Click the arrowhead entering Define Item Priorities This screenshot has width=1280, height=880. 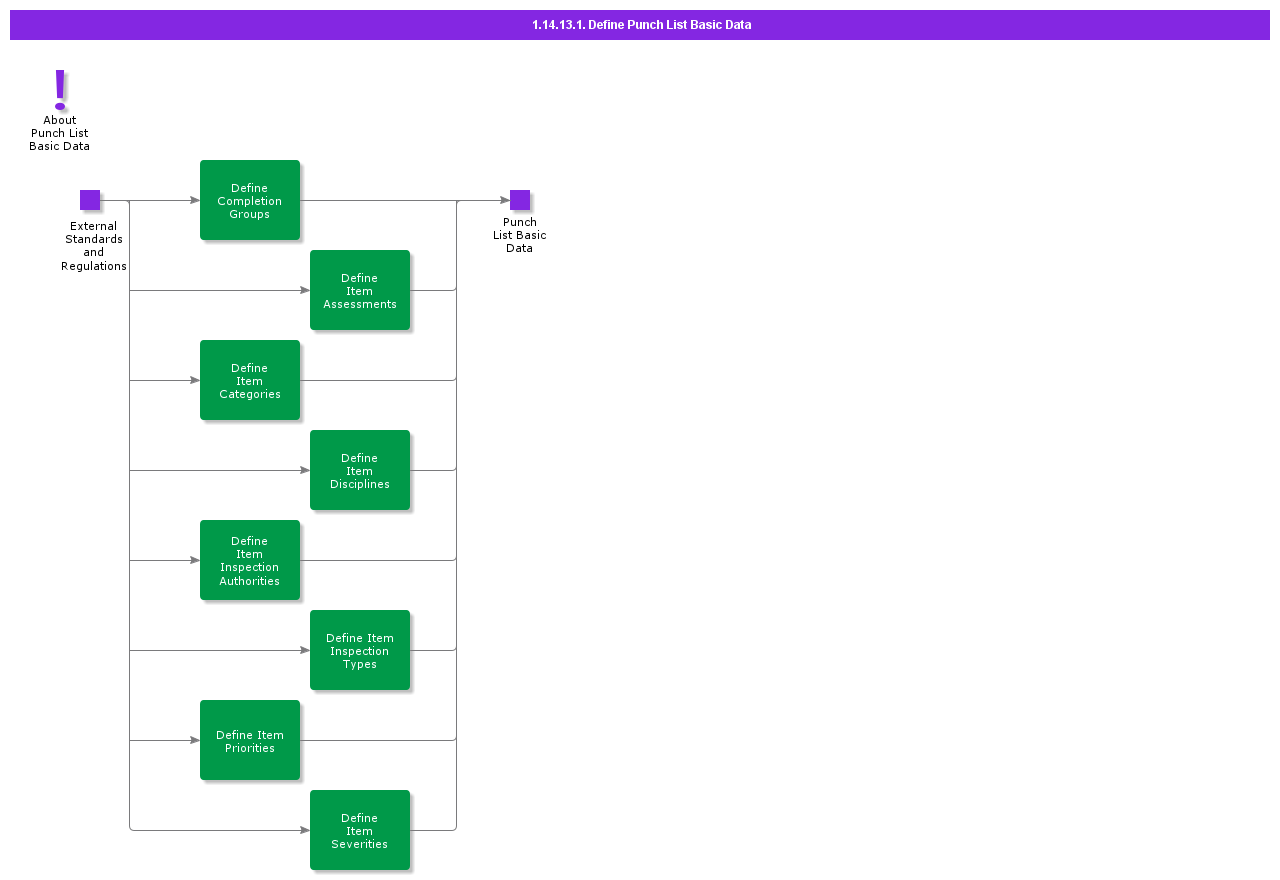(195, 740)
